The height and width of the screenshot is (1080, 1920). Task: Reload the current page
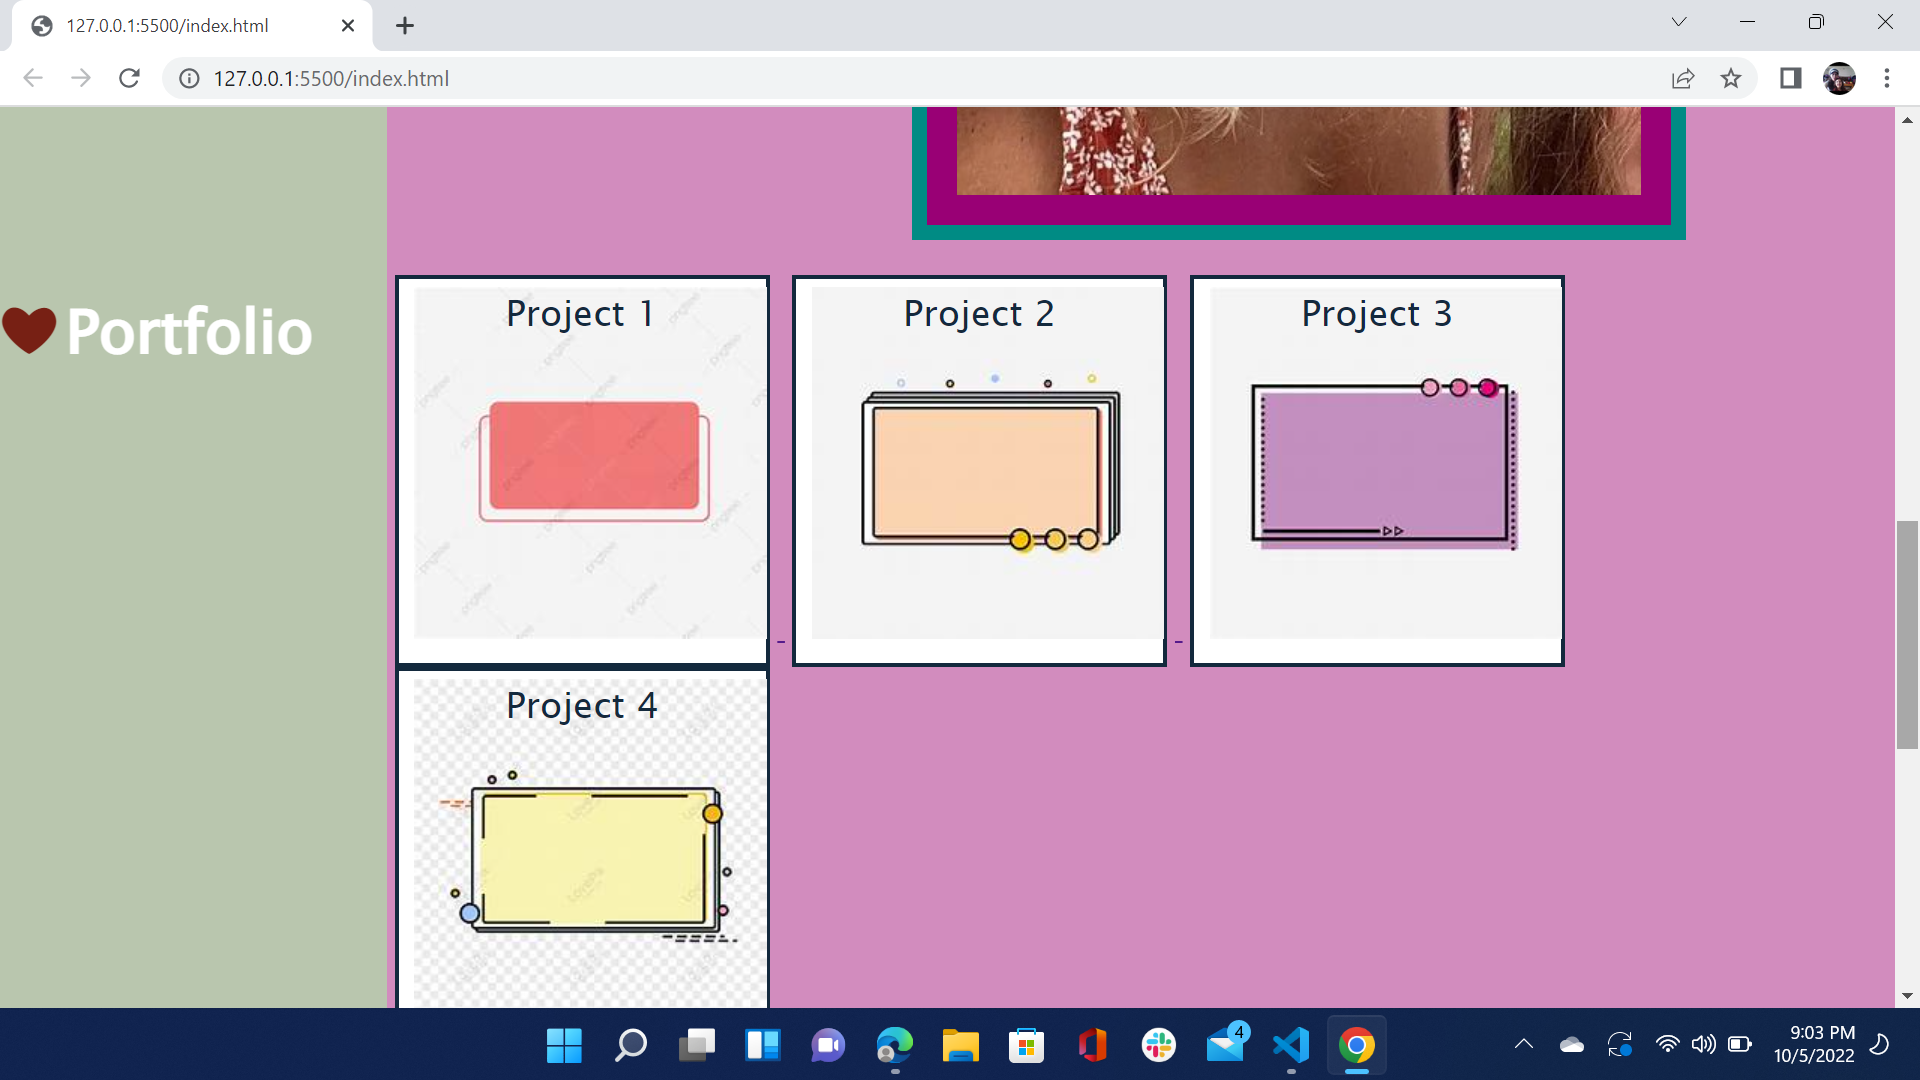click(x=129, y=78)
